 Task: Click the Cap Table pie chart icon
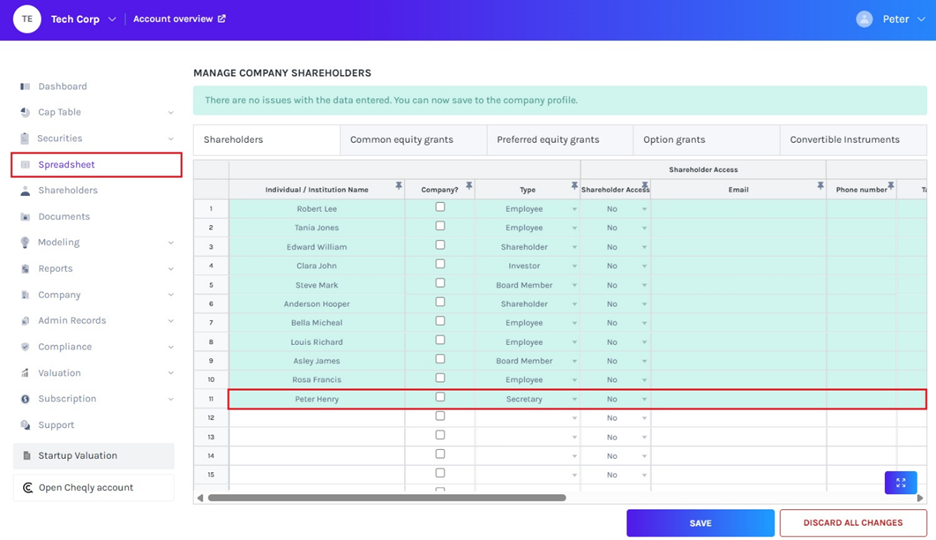click(x=25, y=113)
